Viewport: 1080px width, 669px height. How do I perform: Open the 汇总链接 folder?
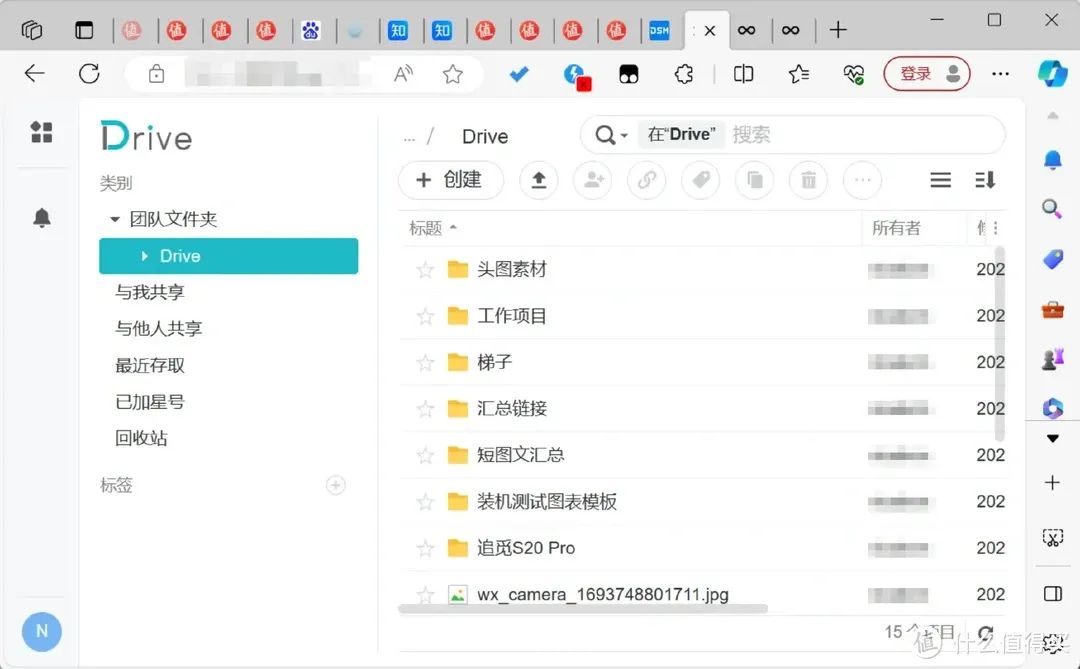511,408
